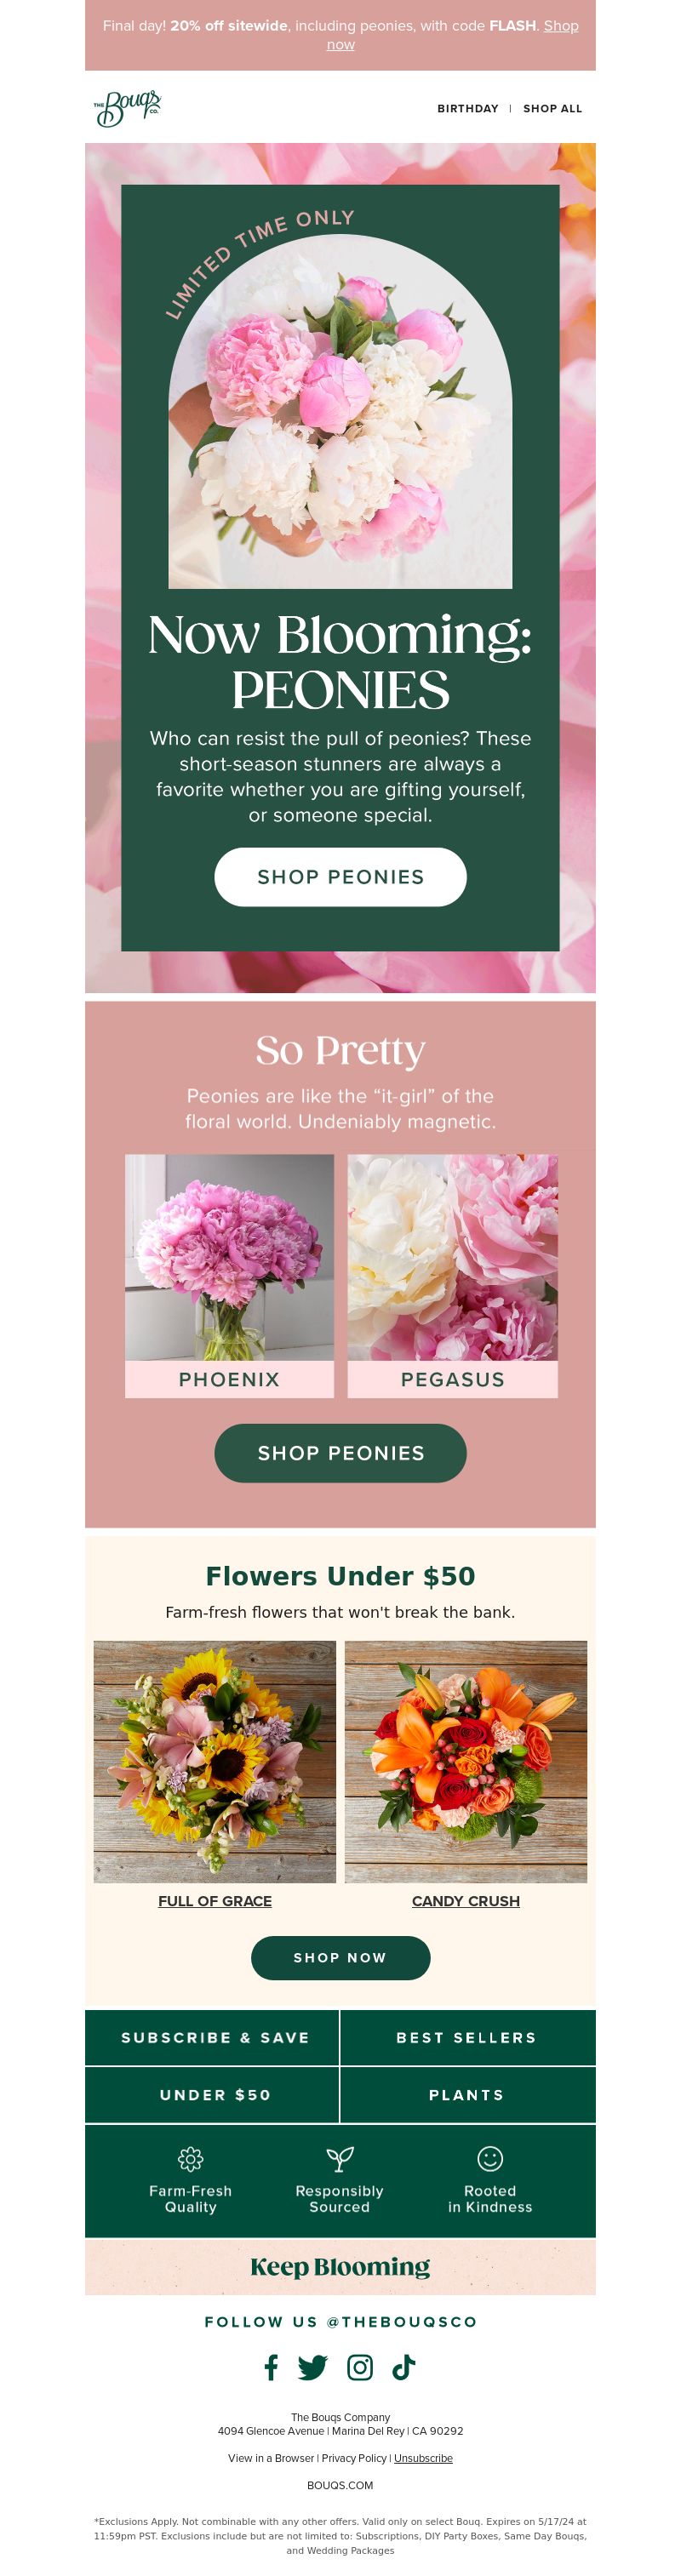This screenshot has width=681, height=2576.
Task: Click the Responsibly Sourced sprout icon
Action: coord(340,2158)
